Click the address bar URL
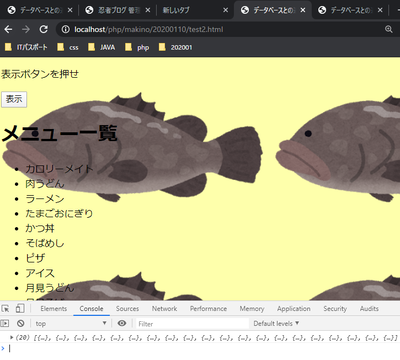This screenshot has height=360, width=400. (x=149, y=29)
